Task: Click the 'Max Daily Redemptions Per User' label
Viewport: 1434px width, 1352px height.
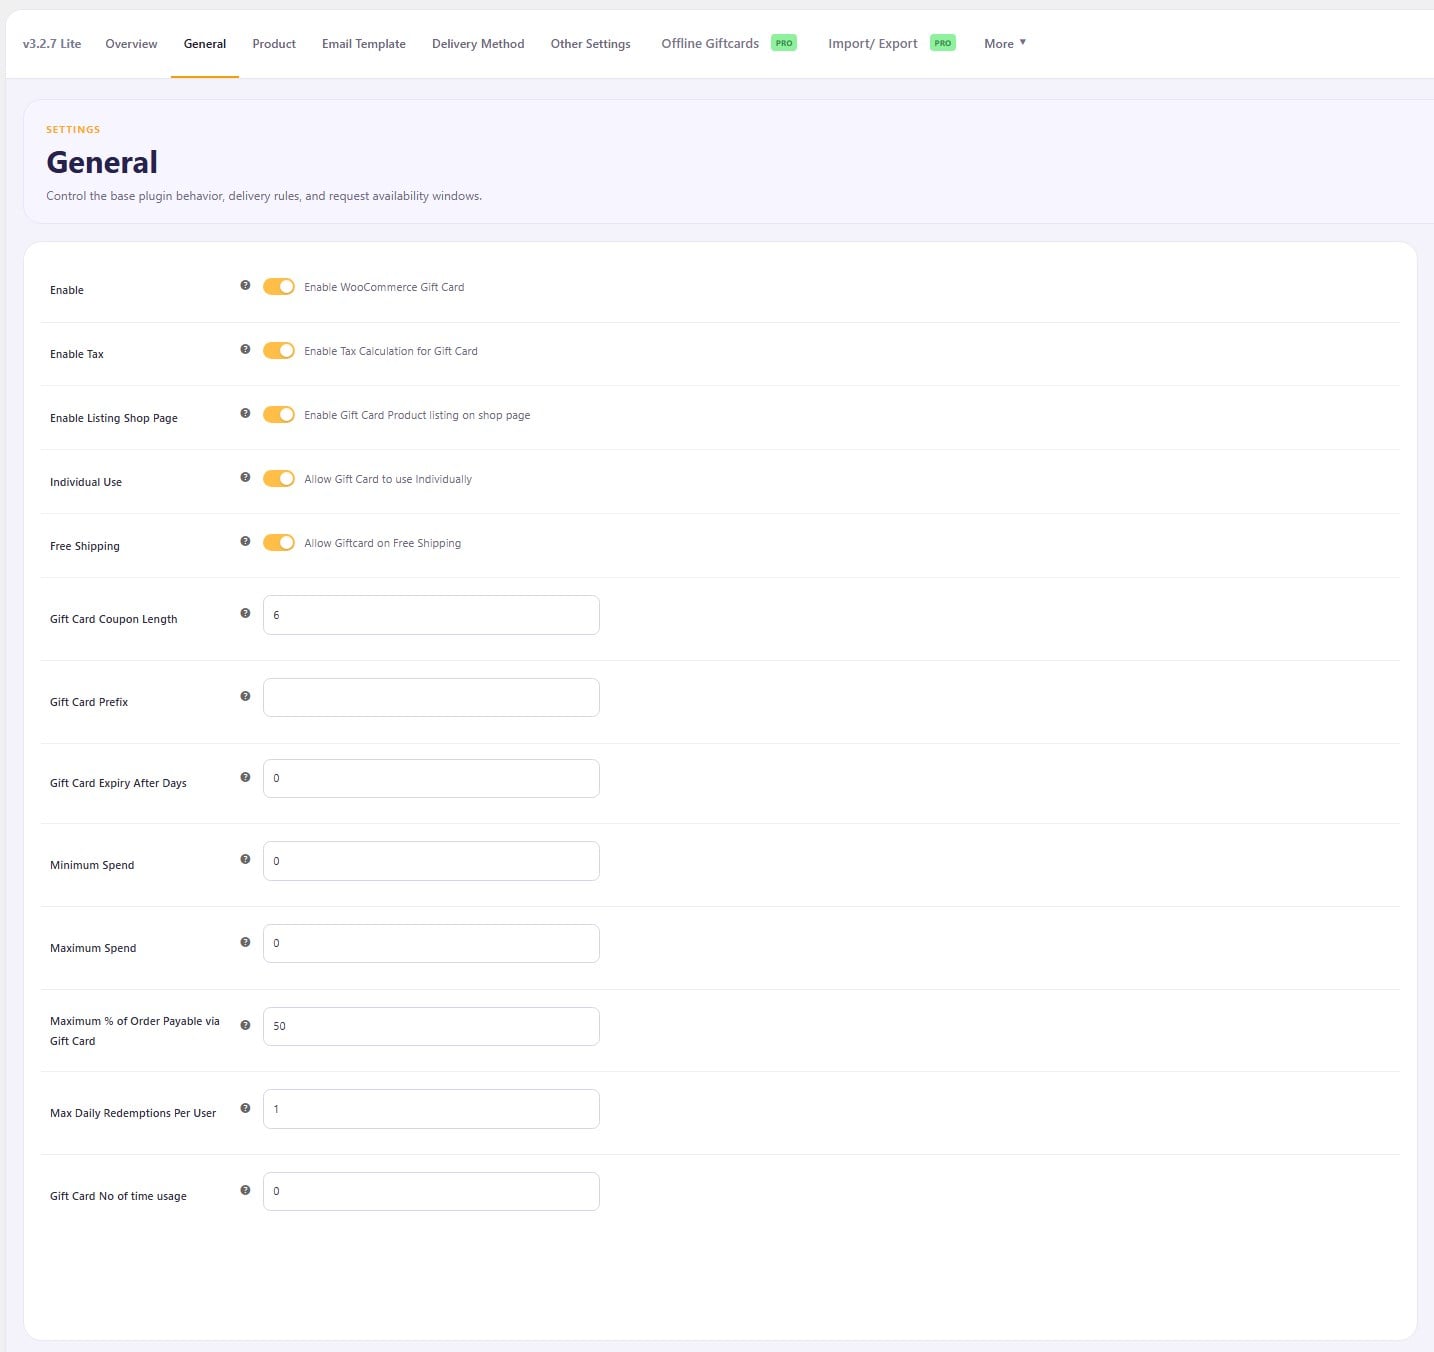Action: click(x=133, y=1113)
